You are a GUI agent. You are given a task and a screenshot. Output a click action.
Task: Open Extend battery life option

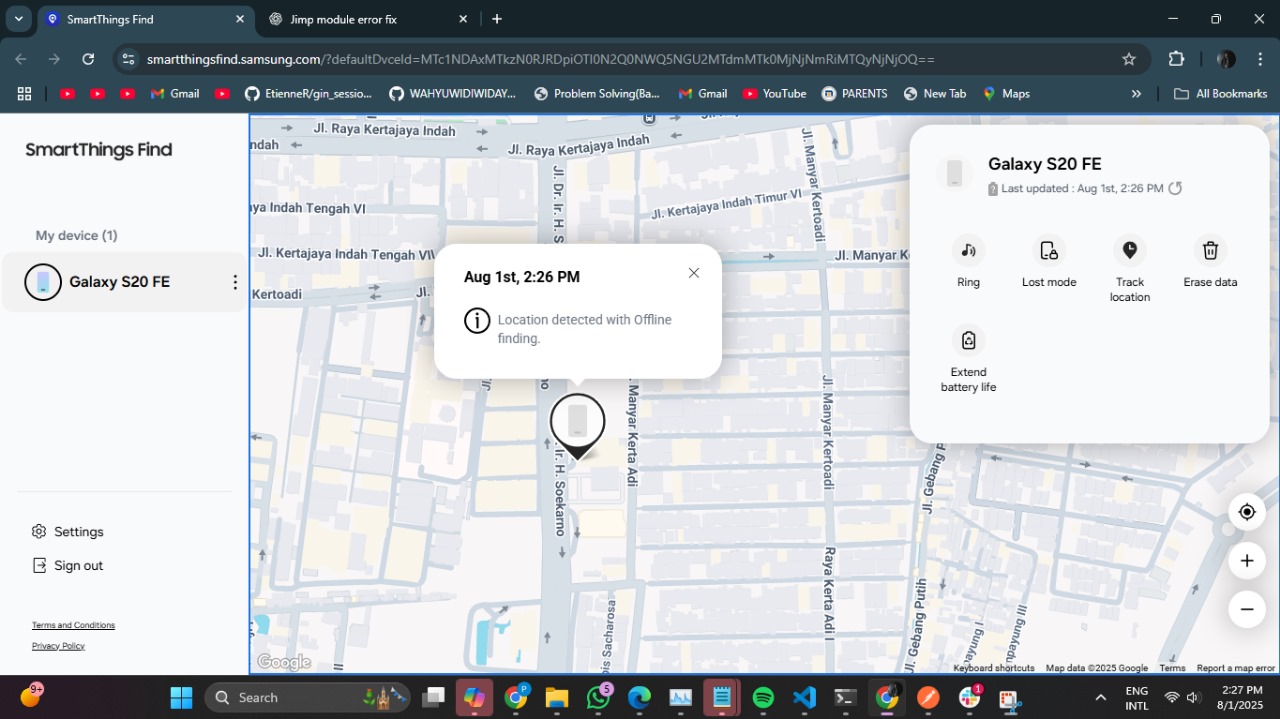pyautogui.click(x=968, y=341)
